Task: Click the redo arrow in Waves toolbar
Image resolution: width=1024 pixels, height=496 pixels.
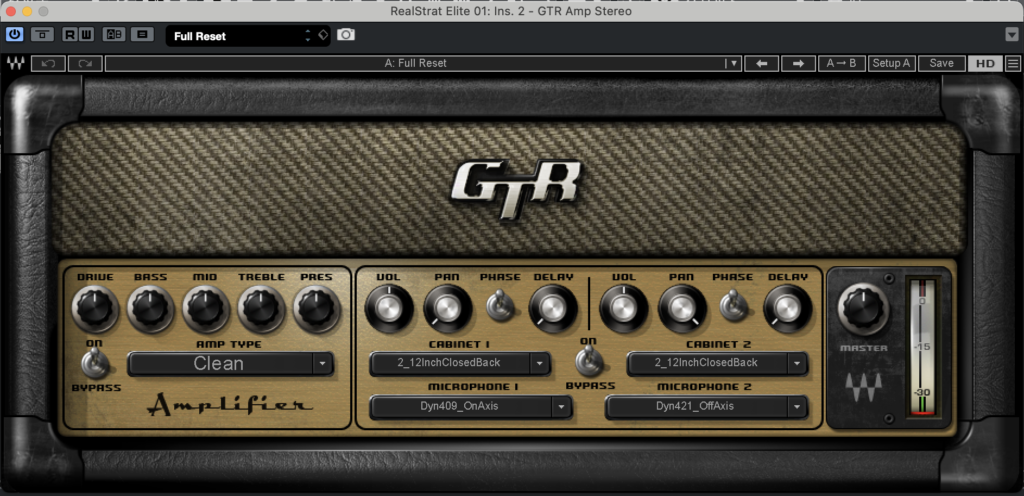Action: [85, 63]
